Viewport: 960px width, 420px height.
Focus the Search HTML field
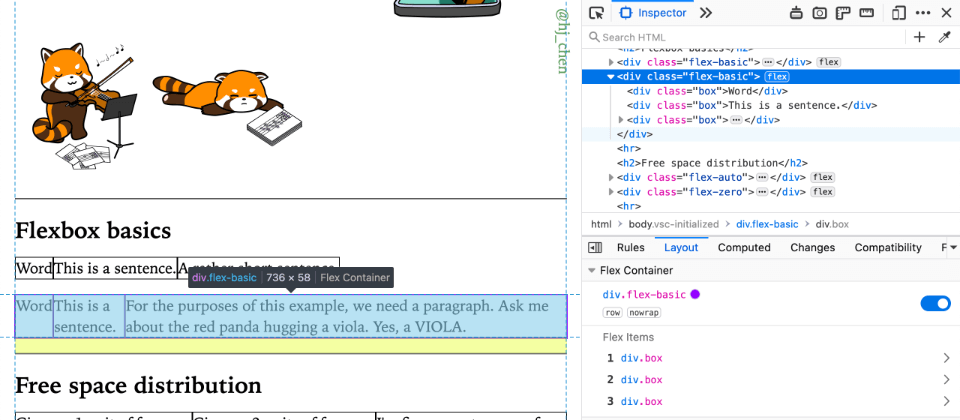pos(746,37)
